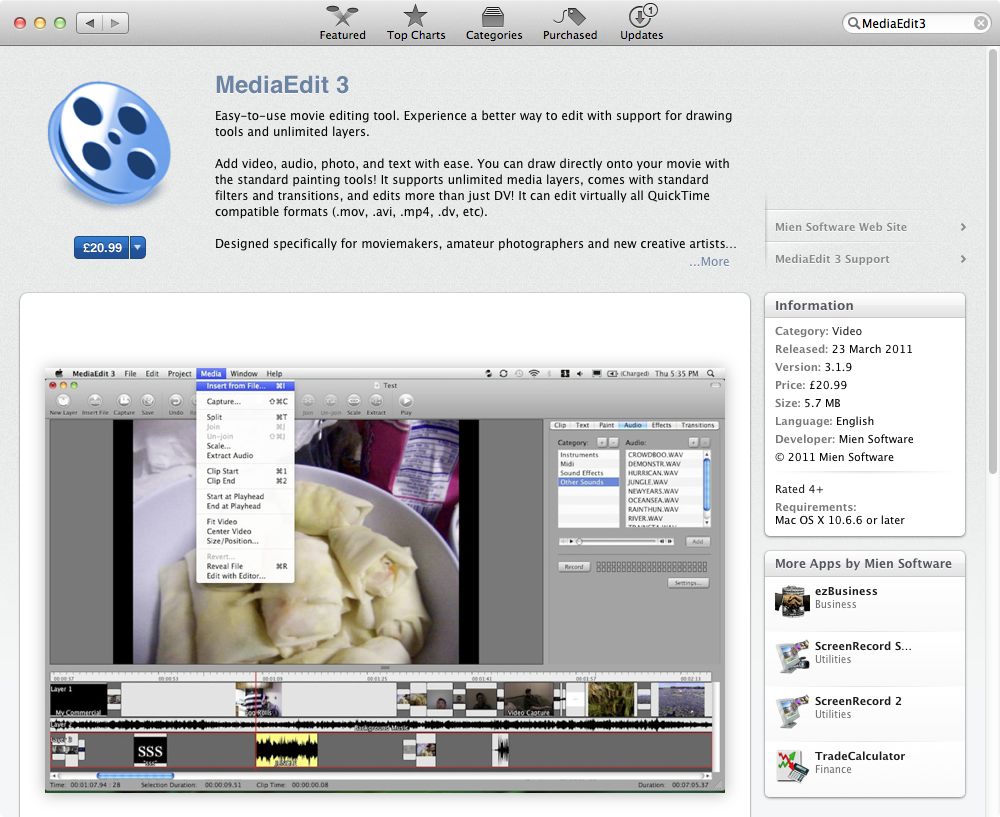1000x817 pixels.
Task: Click the Rated 4+ text
Action: click(798, 489)
